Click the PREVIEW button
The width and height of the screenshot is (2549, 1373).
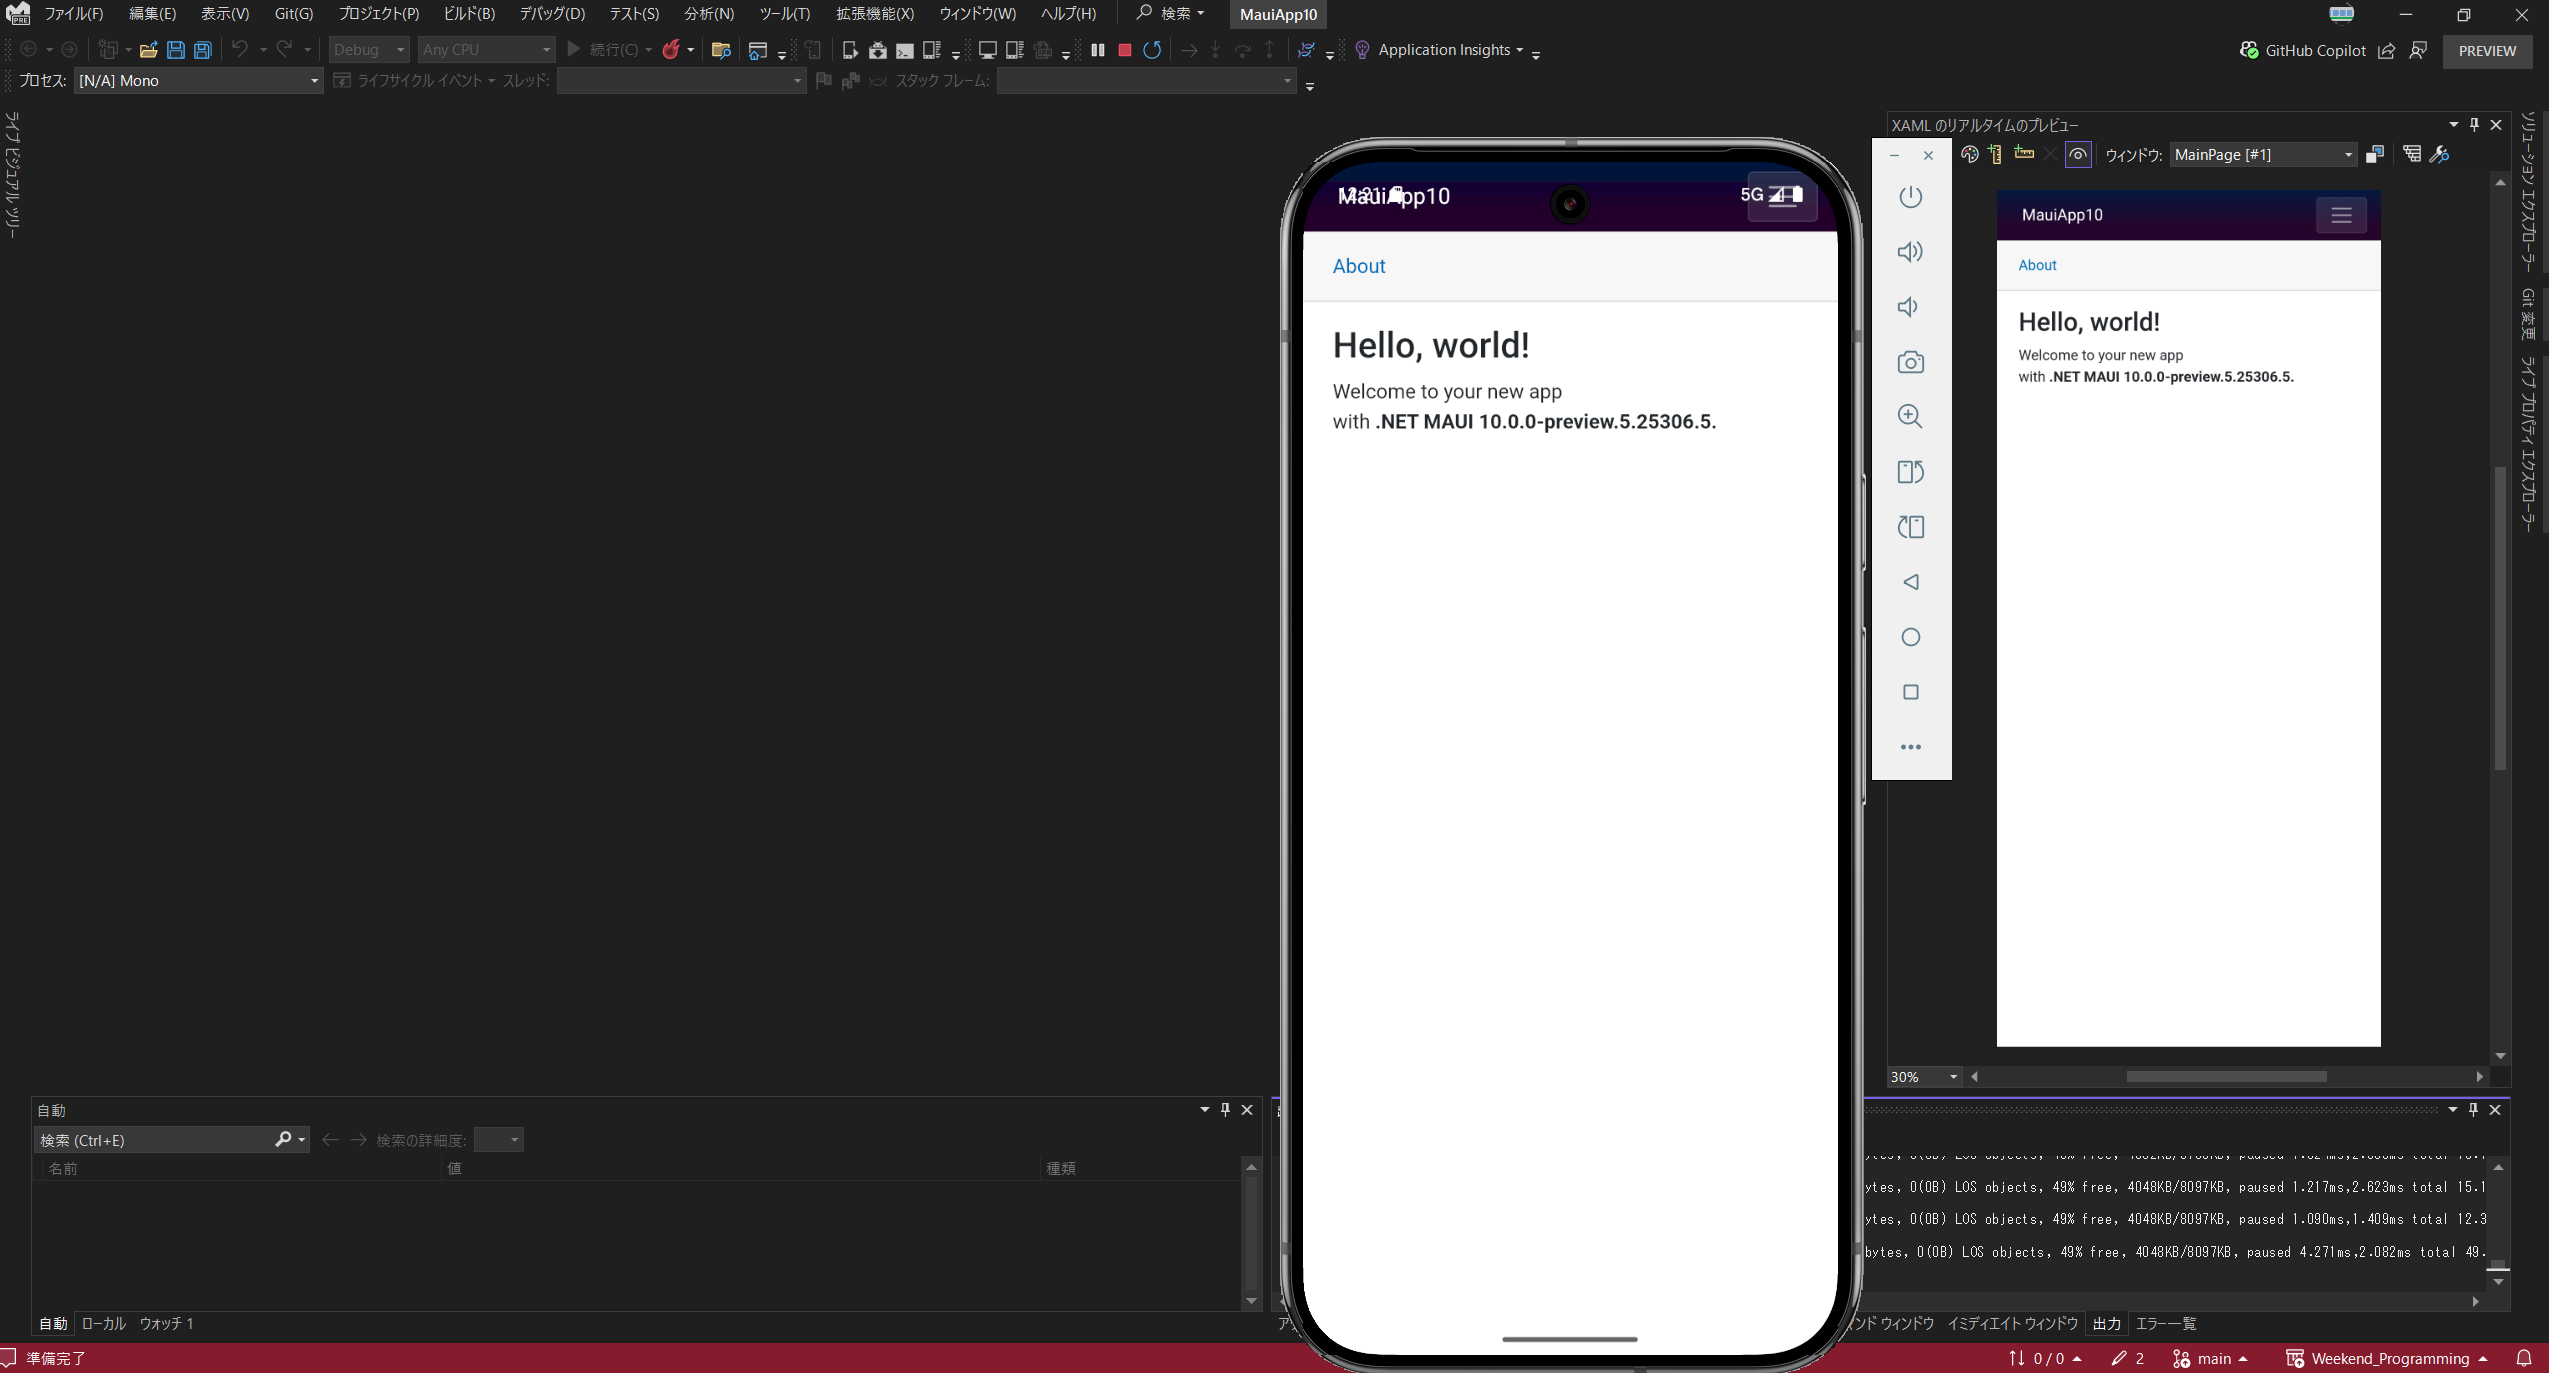(2487, 51)
